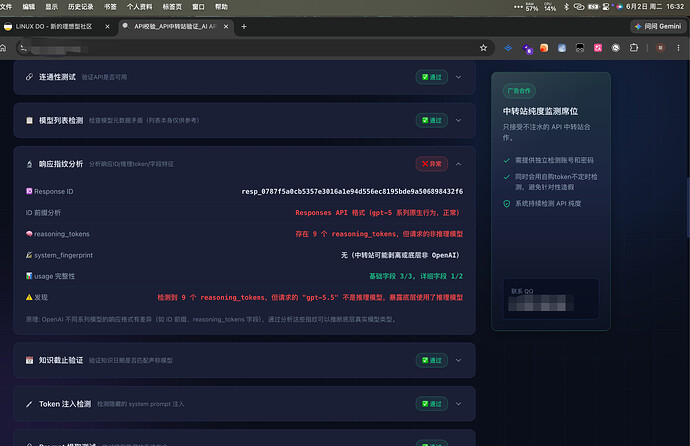The height and width of the screenshot is (446, 690).
Task: Click the pencil icon beside Token 注入检测
Action: pyautogui.click(x=29, y=404)
